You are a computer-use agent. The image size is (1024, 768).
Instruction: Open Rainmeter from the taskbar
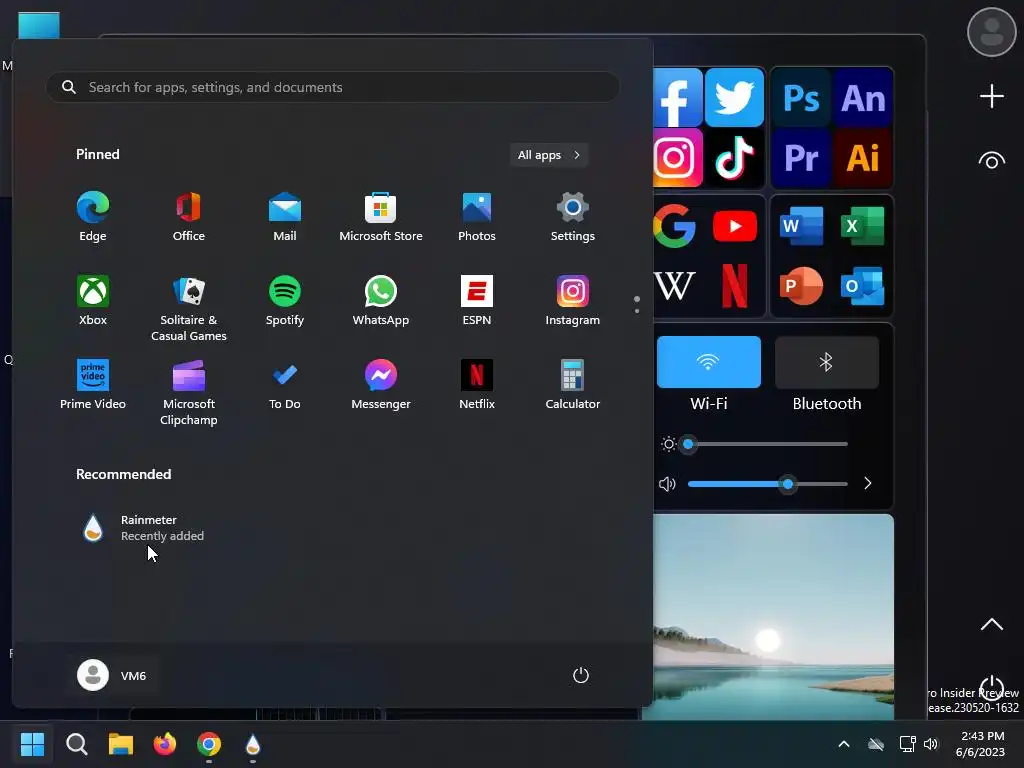pos(253,744)
